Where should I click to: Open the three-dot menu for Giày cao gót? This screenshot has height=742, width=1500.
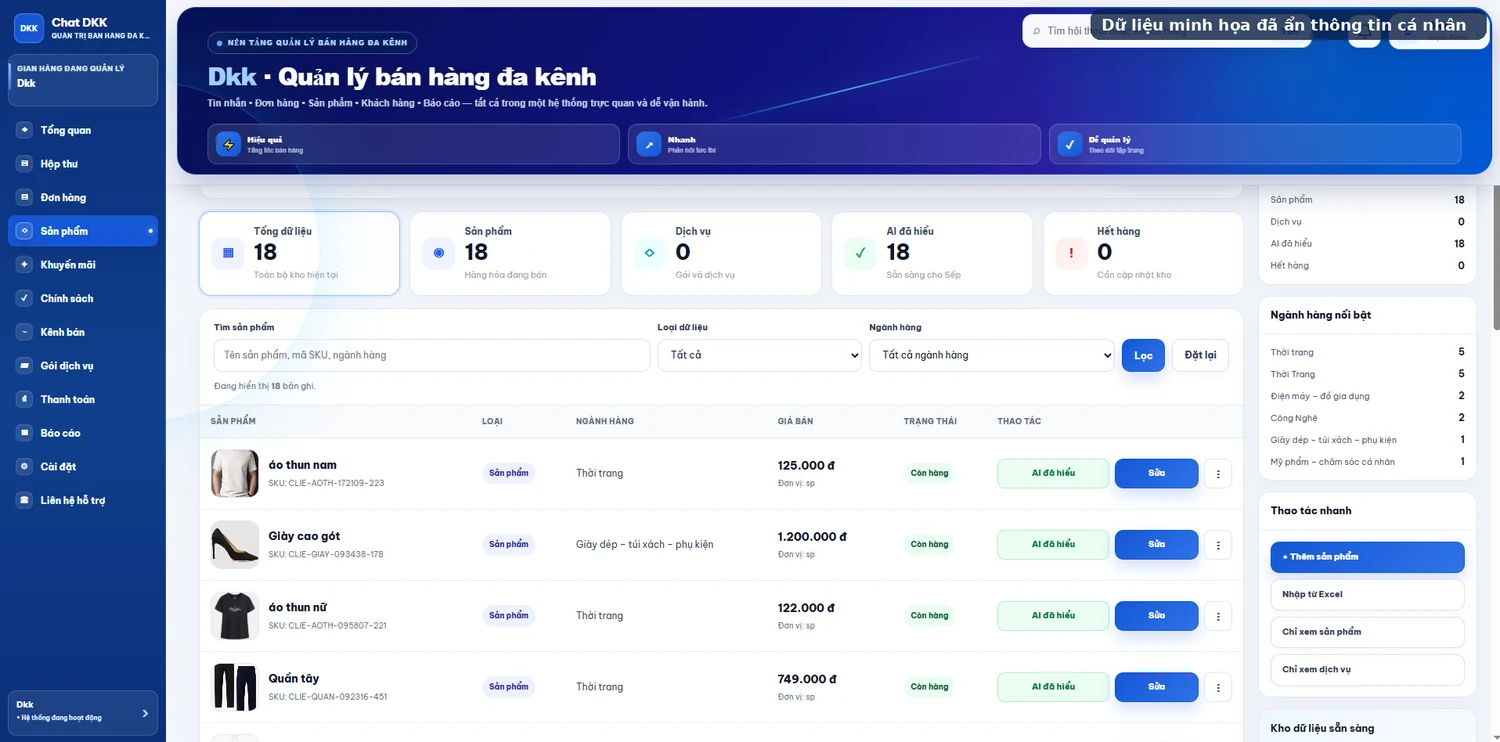pos(1217,545)
